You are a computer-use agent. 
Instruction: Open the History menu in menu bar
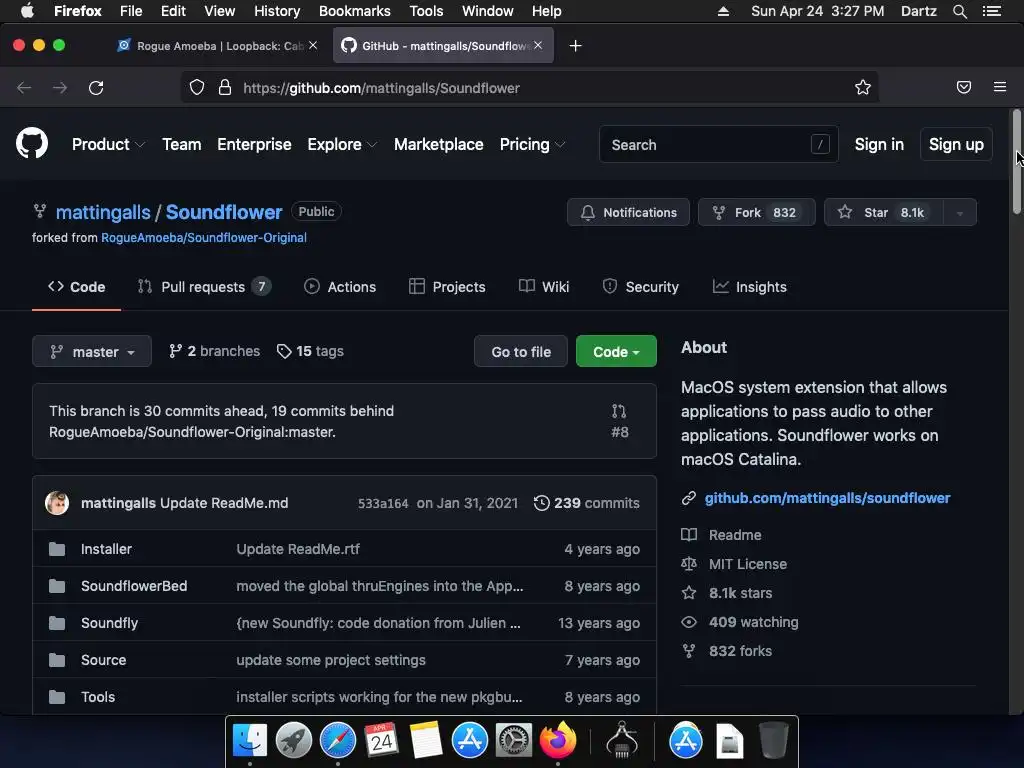[277, 11]
